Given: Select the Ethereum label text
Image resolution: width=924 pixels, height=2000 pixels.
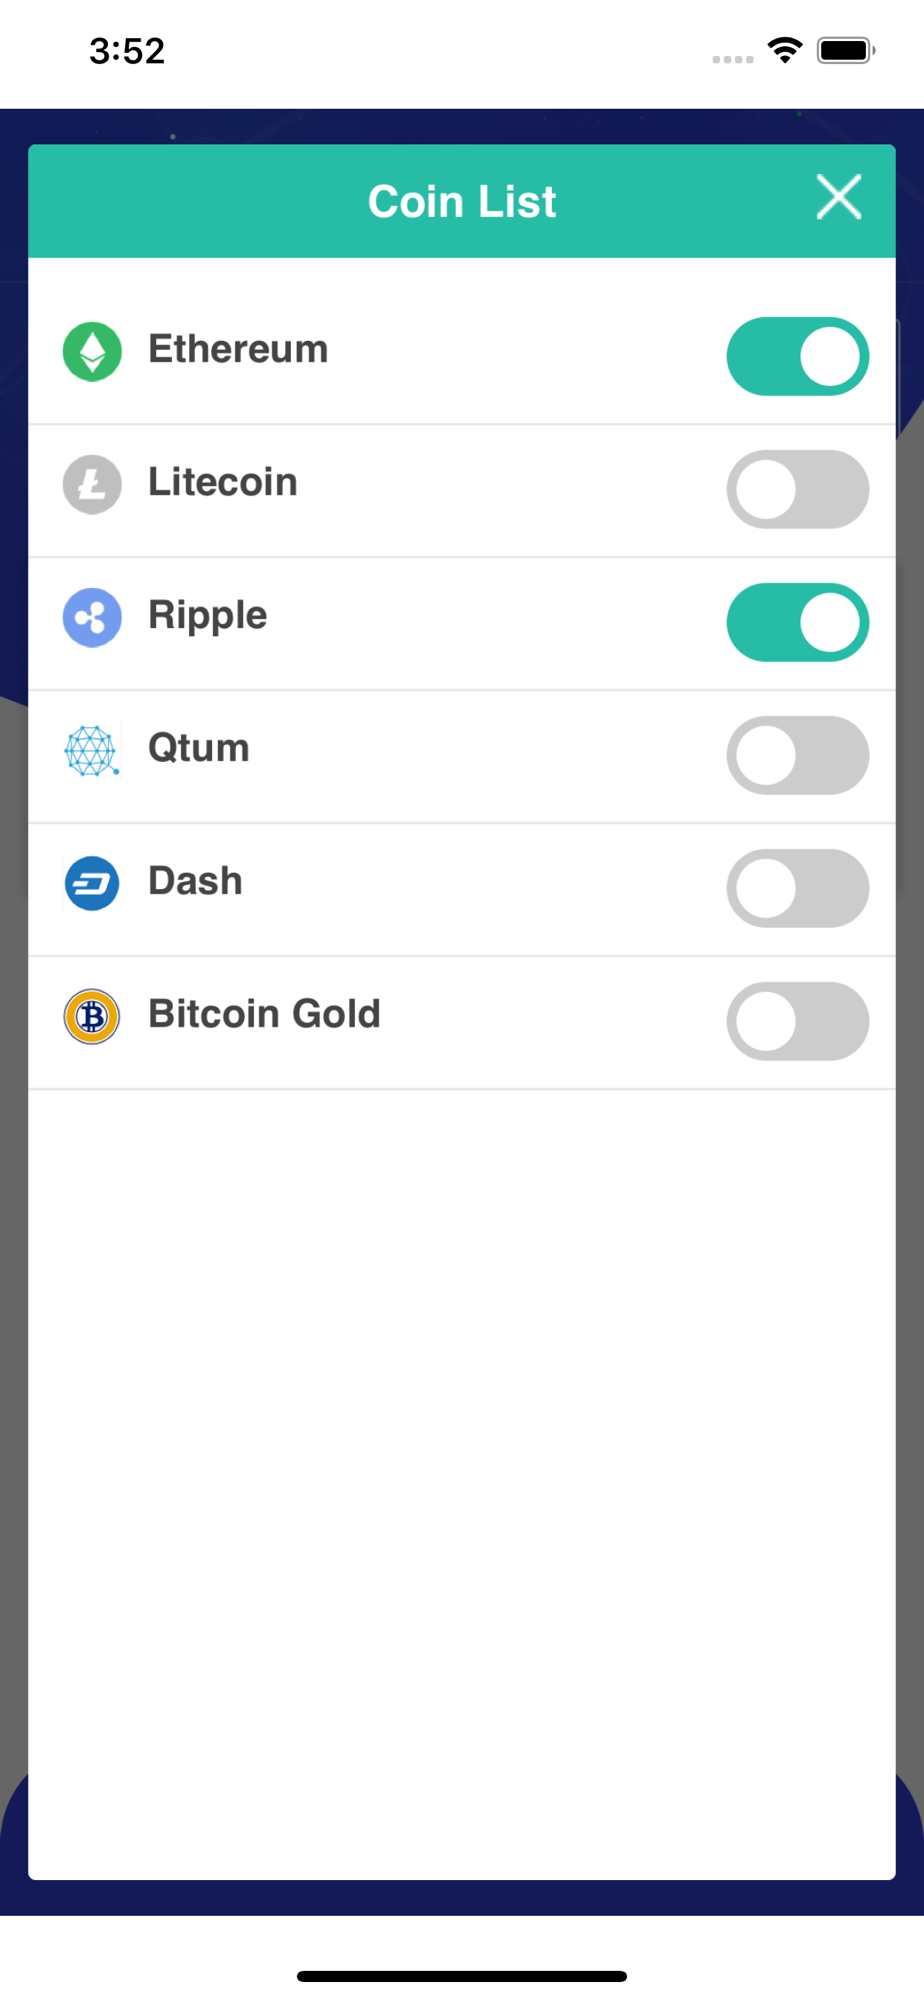Looking at the screenshot, I should click(238, 349).
